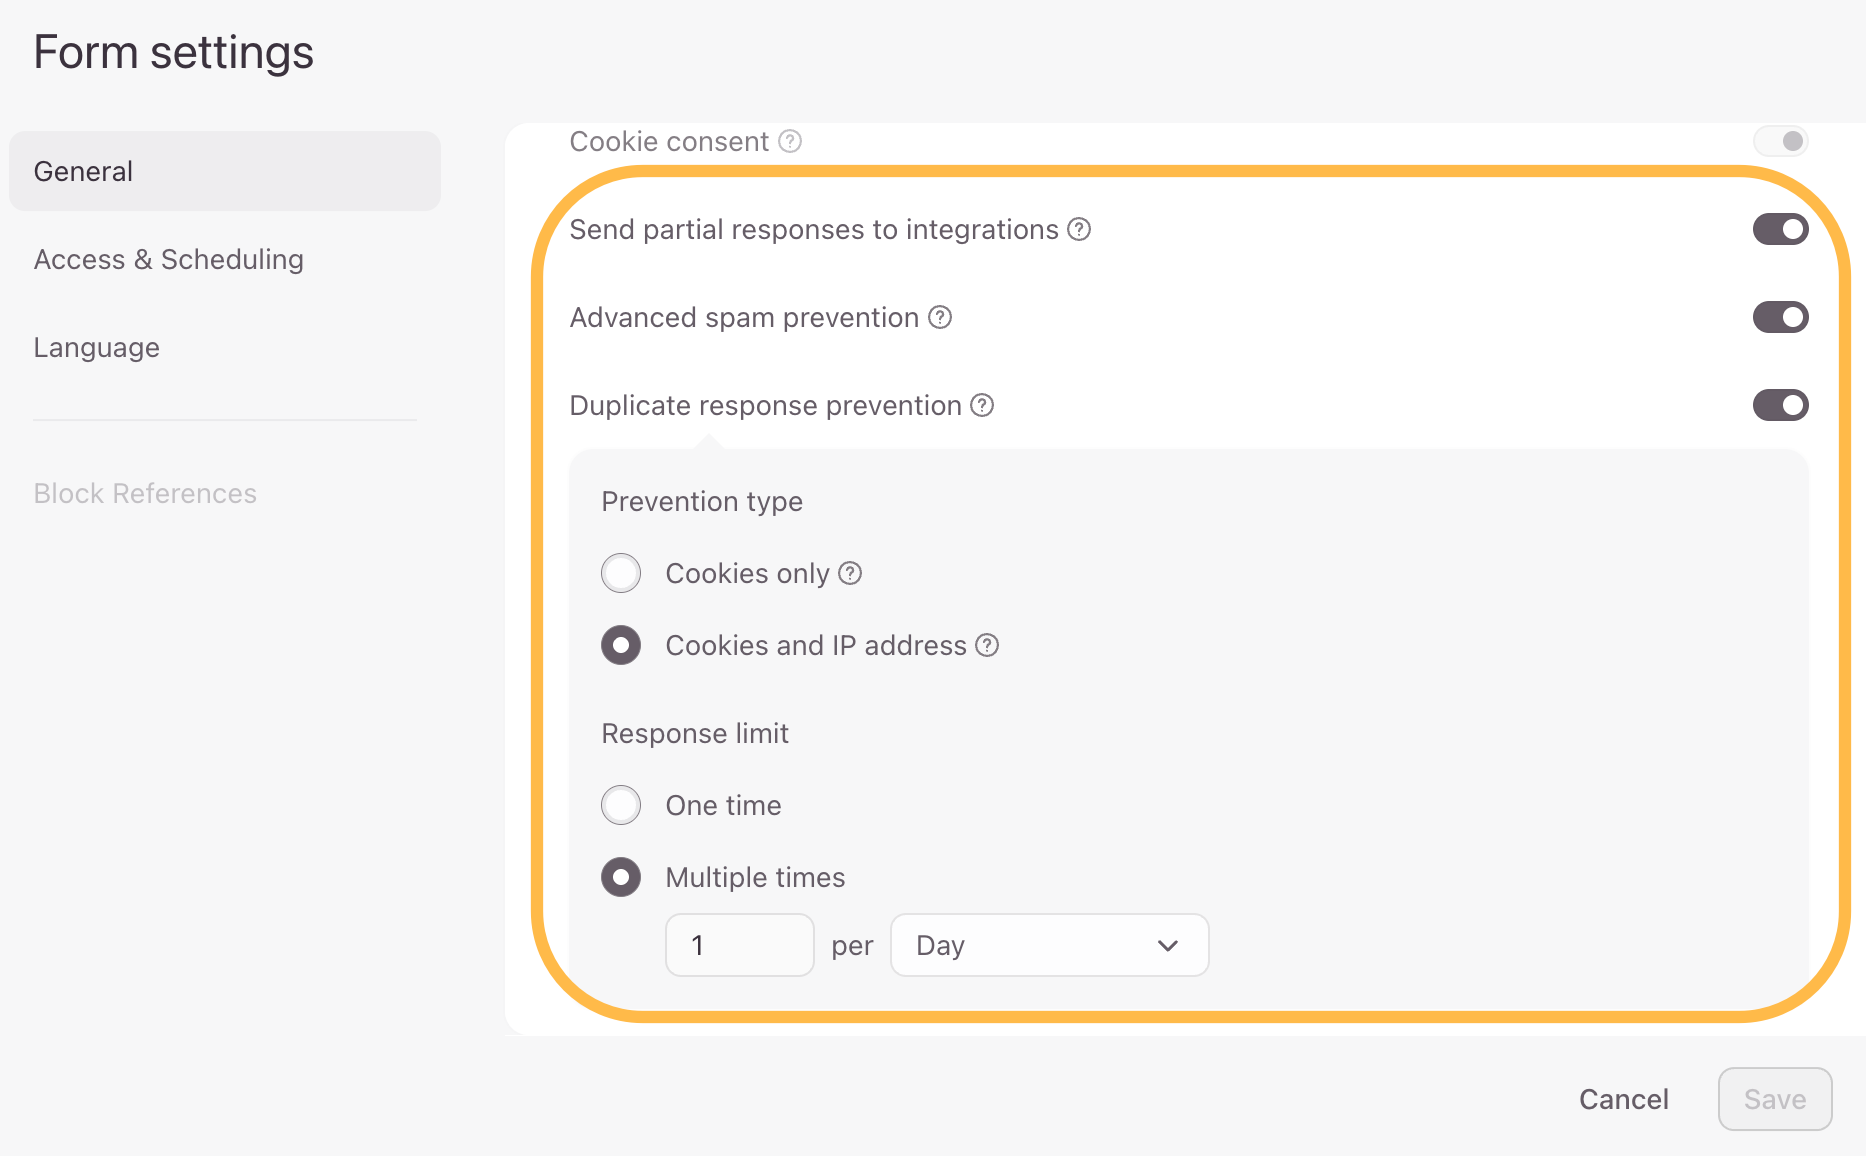Choose Cookies and IP address radio button

point(621,645)
